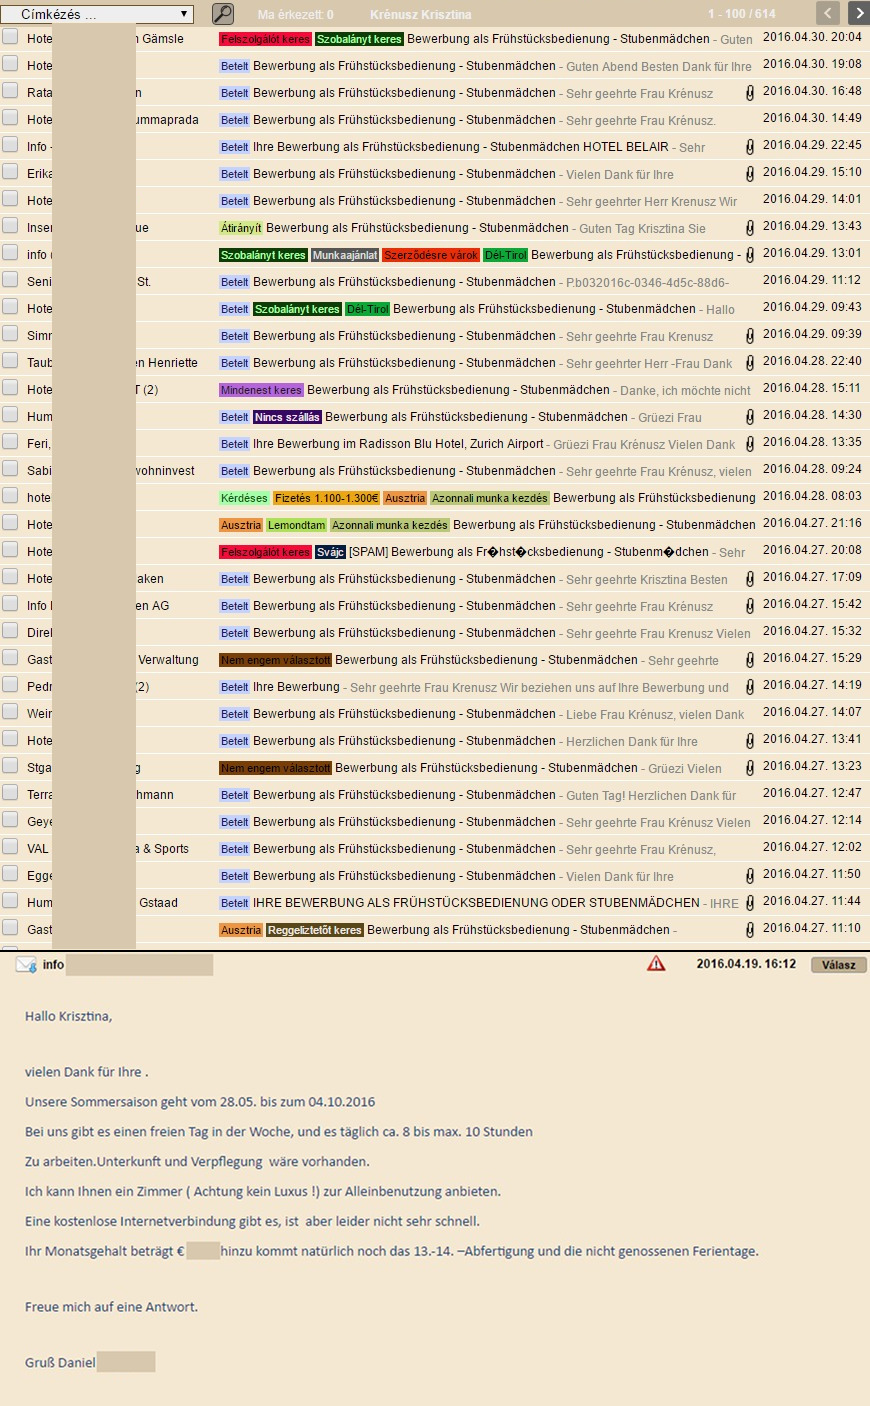The width and height of the screenshot is (870, 1406).
Task: Tick checkbox of the 2016.04.28. 08:03 email
Action: click(10, 496)
